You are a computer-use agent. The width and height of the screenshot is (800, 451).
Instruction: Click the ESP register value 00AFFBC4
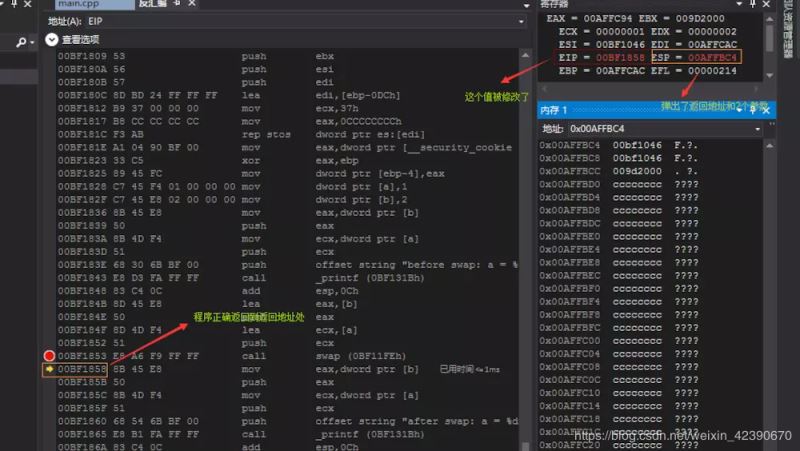pos(712,58)
